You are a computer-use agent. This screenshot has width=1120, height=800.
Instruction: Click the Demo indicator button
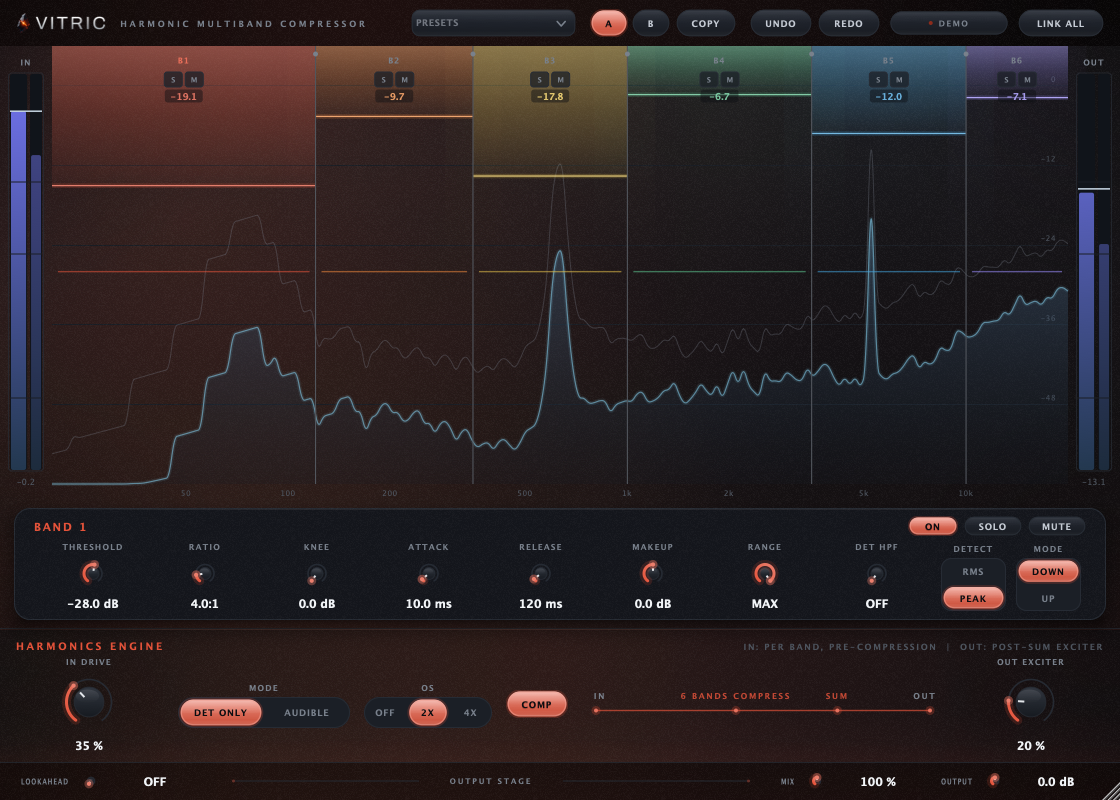pos(949,24)
